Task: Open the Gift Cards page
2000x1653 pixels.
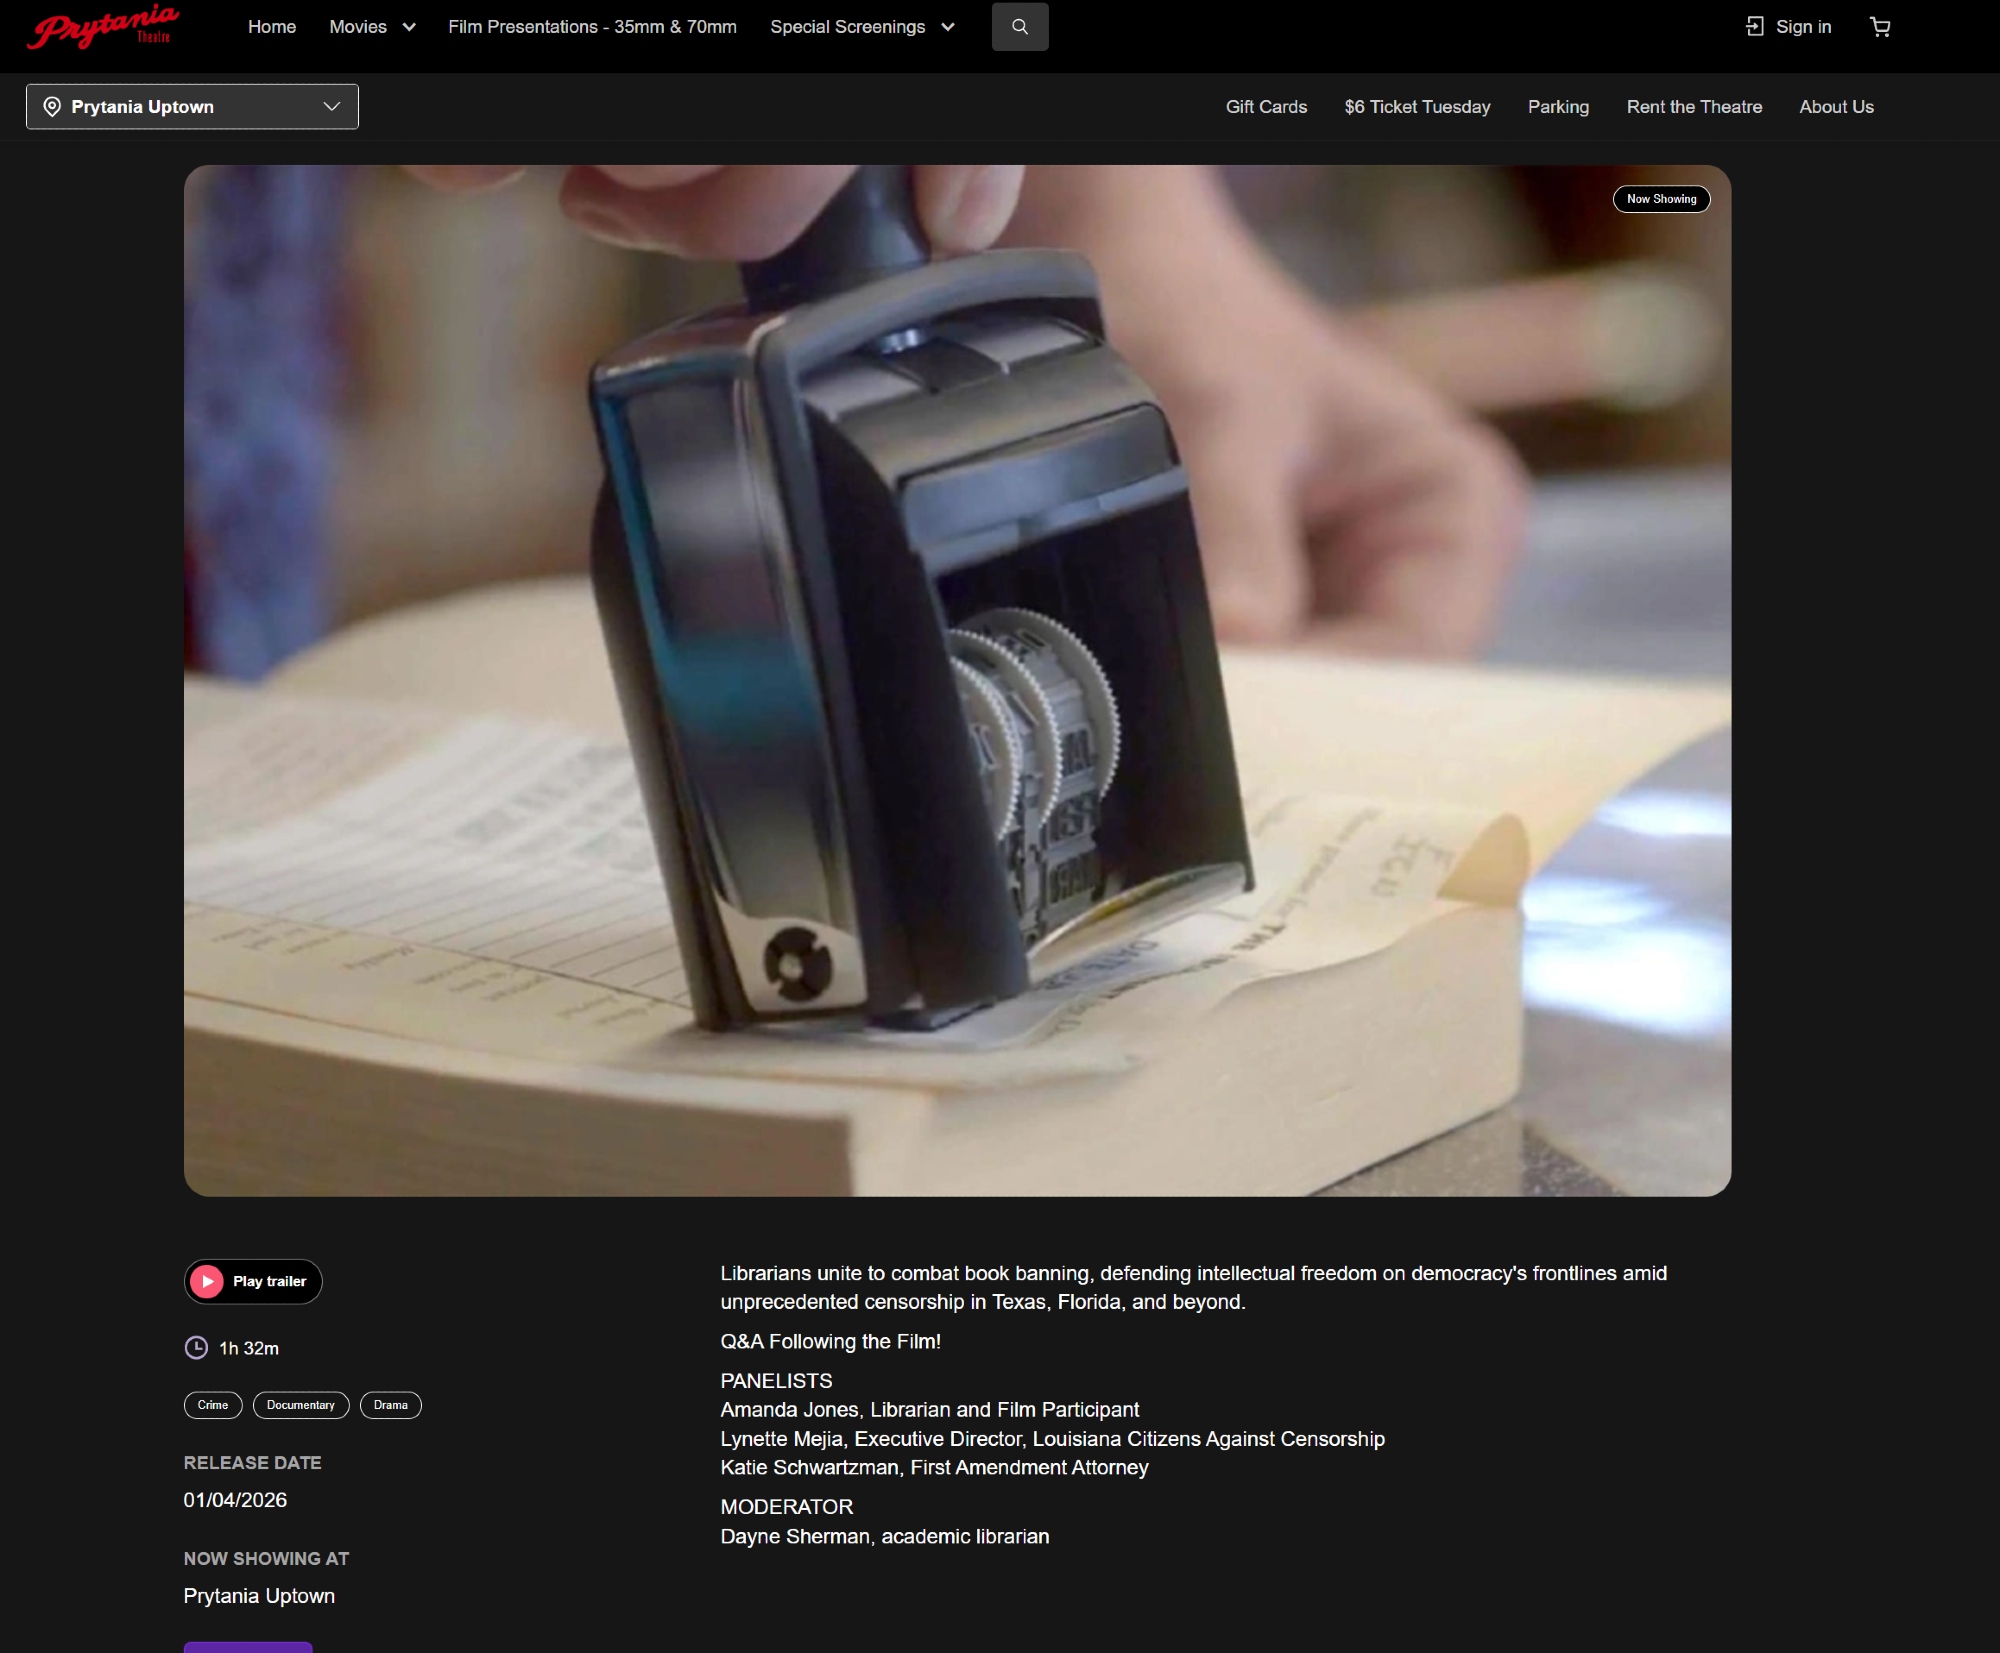Action: [1265, 107]
